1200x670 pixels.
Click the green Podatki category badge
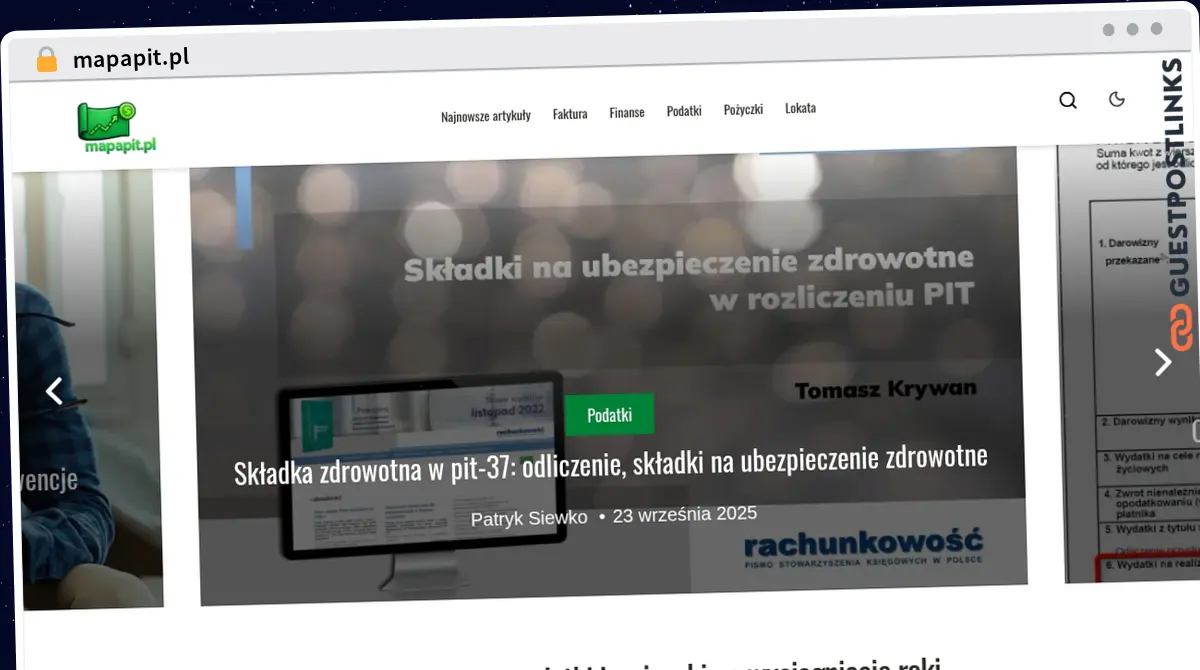(x=610, y=415)
